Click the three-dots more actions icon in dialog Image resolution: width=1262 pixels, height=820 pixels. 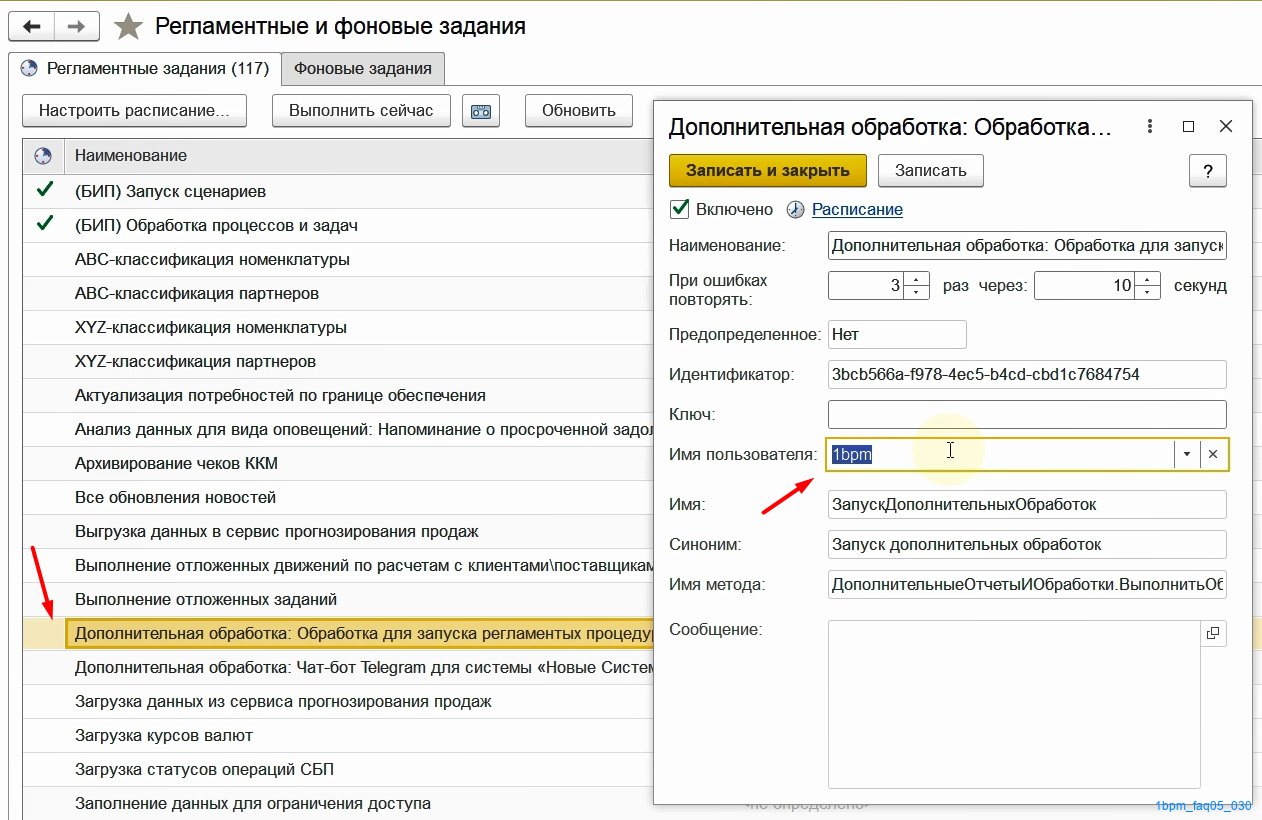tap(1150, 127)
